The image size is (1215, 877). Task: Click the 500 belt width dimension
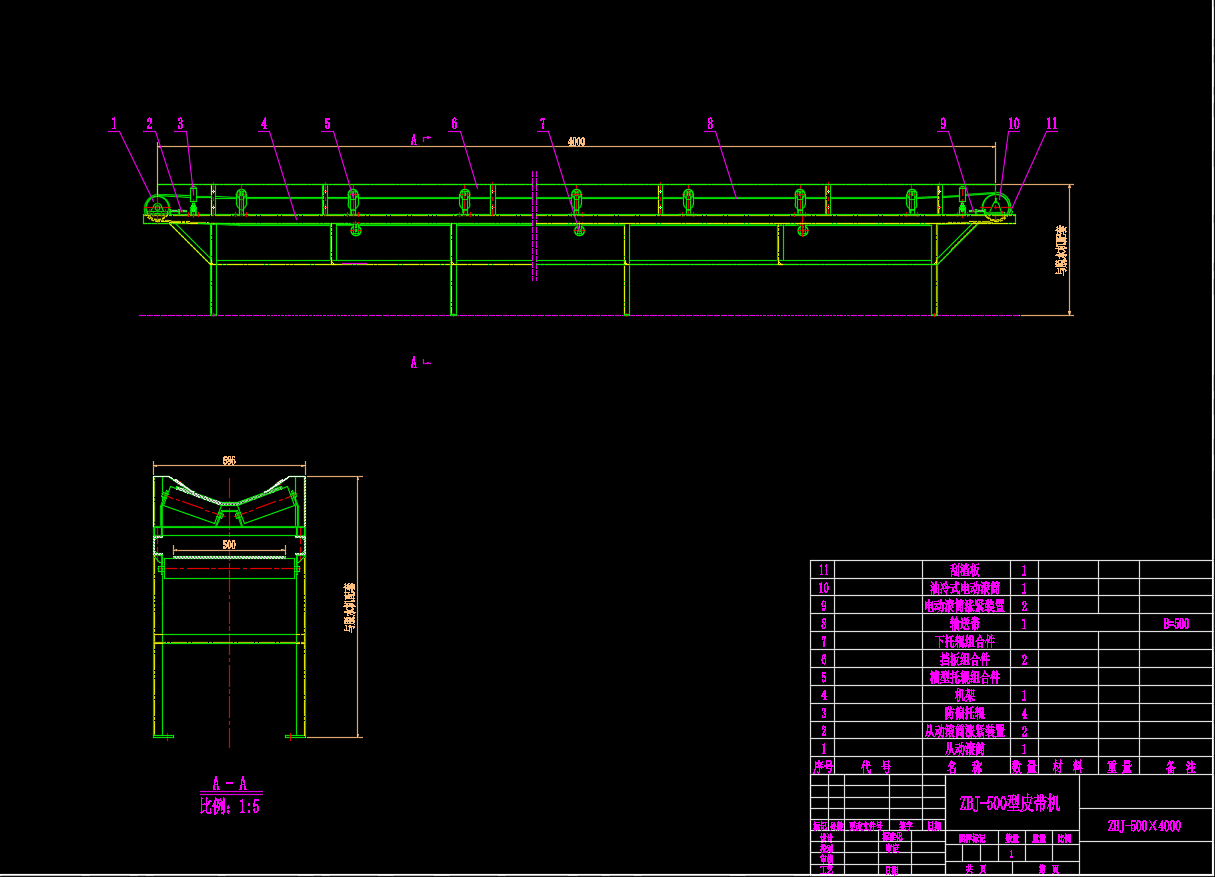[x=229, y=545]
